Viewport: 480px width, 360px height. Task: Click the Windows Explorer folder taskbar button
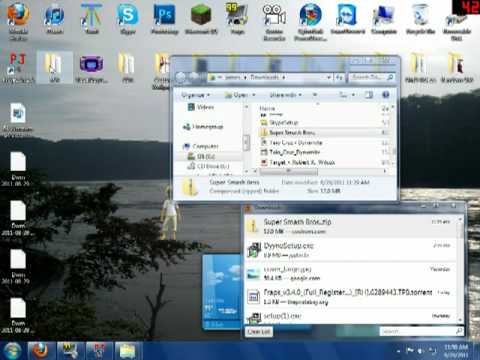tap(128, 351)
